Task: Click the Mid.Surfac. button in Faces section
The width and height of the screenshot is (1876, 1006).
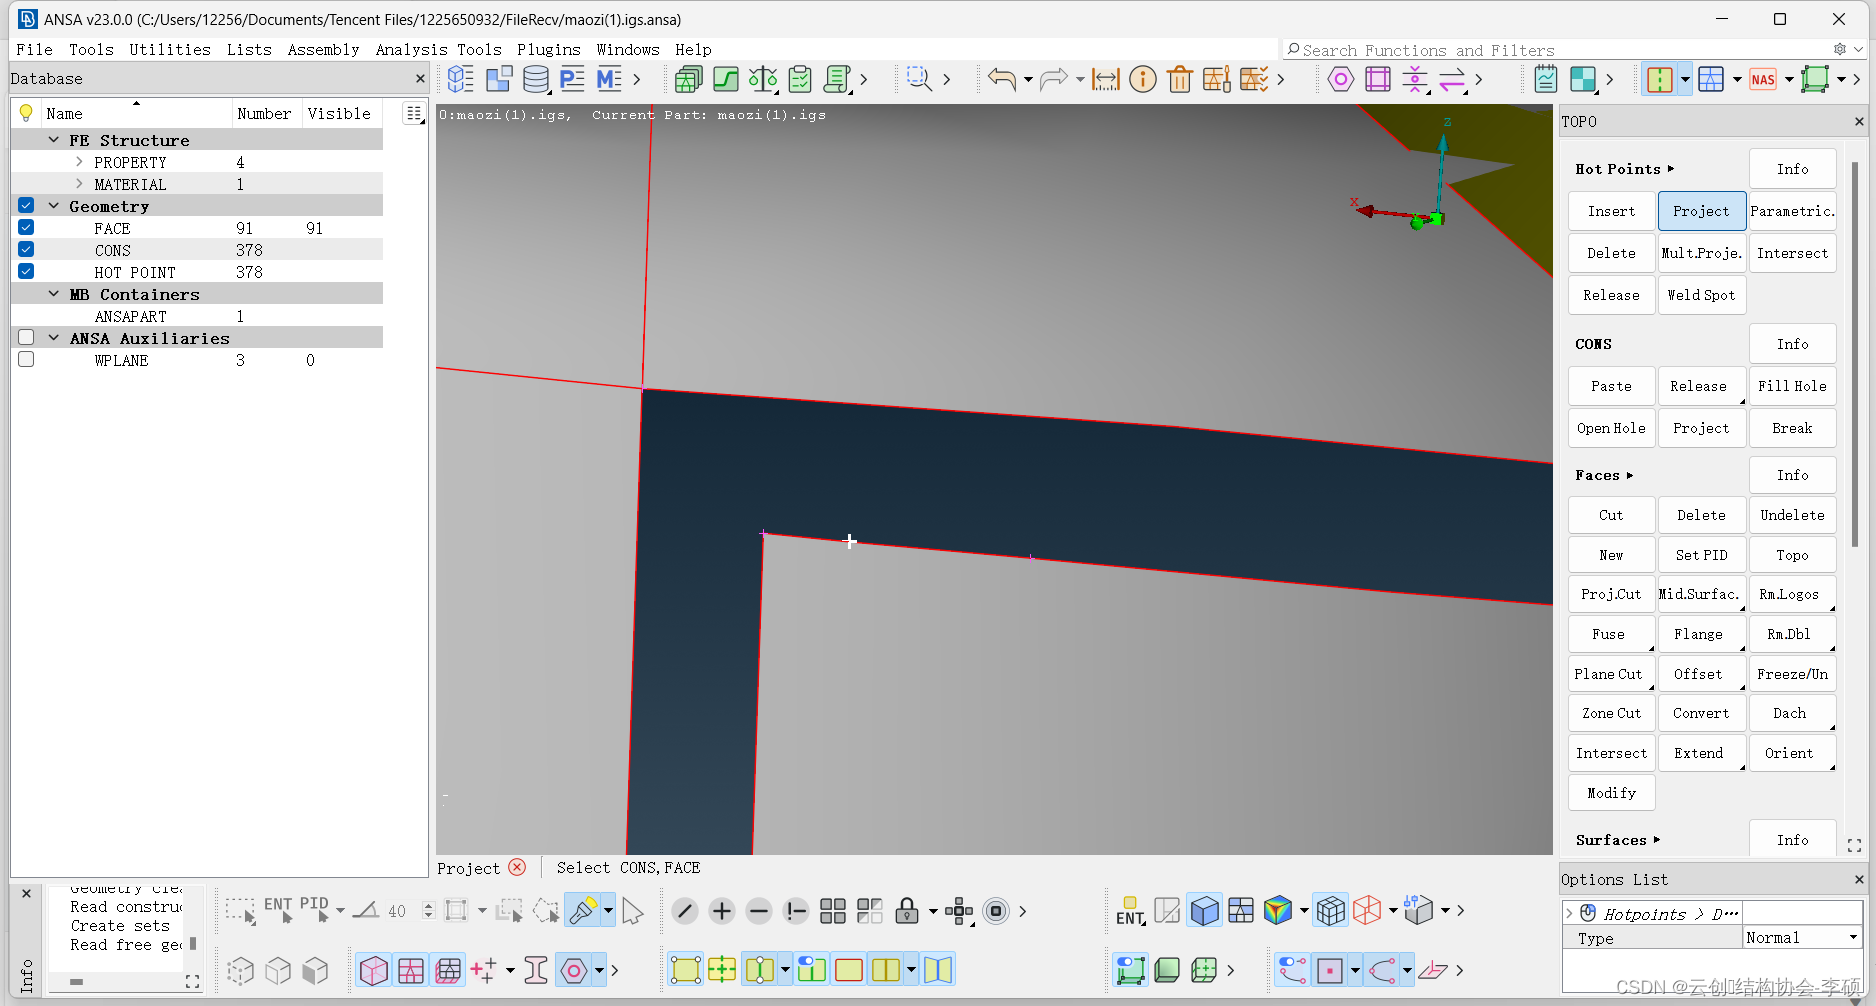Action: click(x=1700, y=593)
